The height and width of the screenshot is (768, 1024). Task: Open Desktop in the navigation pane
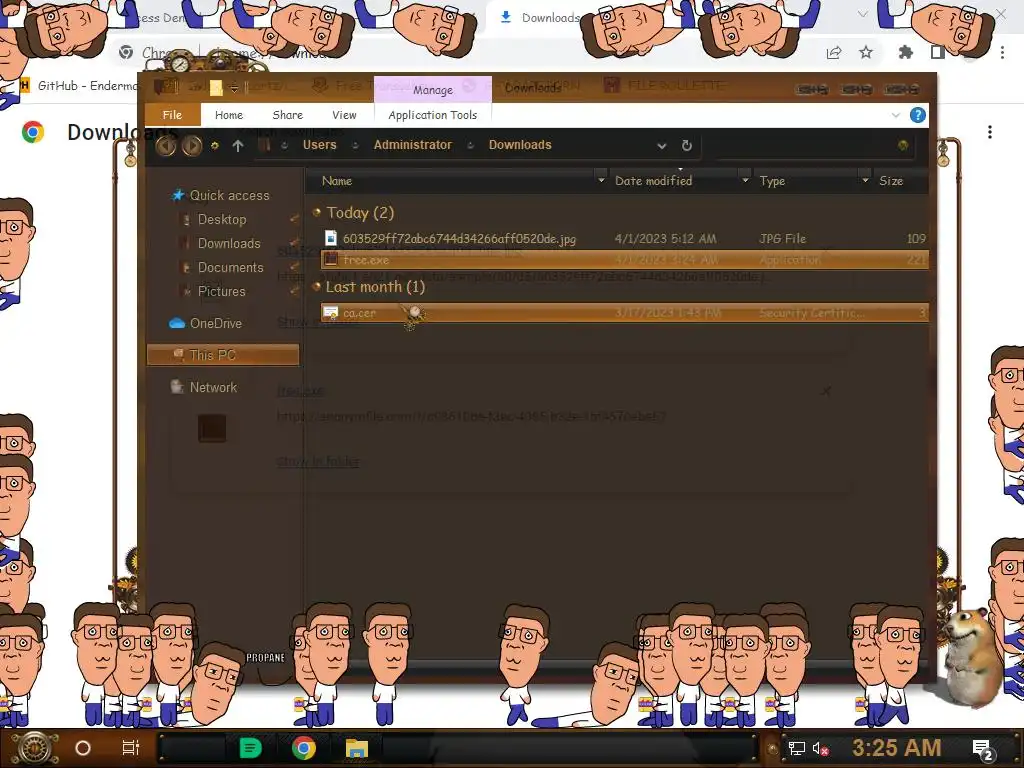coord(222,219)
